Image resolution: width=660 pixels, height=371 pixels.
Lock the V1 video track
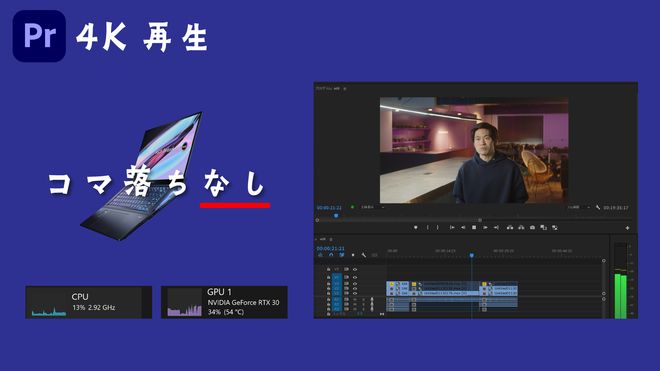click(x=329, y=294)
